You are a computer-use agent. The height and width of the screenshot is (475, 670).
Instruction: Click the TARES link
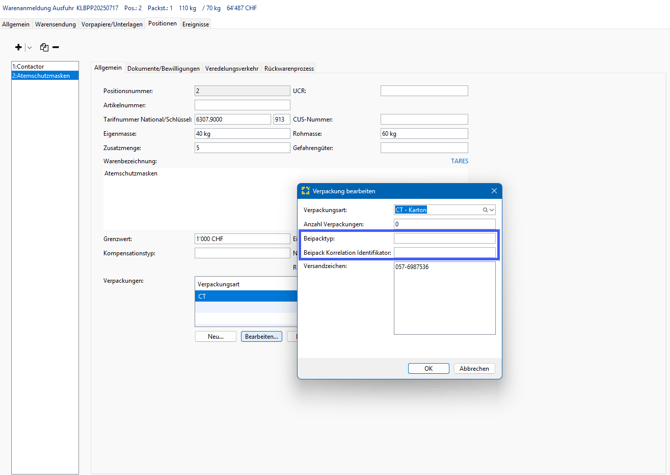pos(459,161)
